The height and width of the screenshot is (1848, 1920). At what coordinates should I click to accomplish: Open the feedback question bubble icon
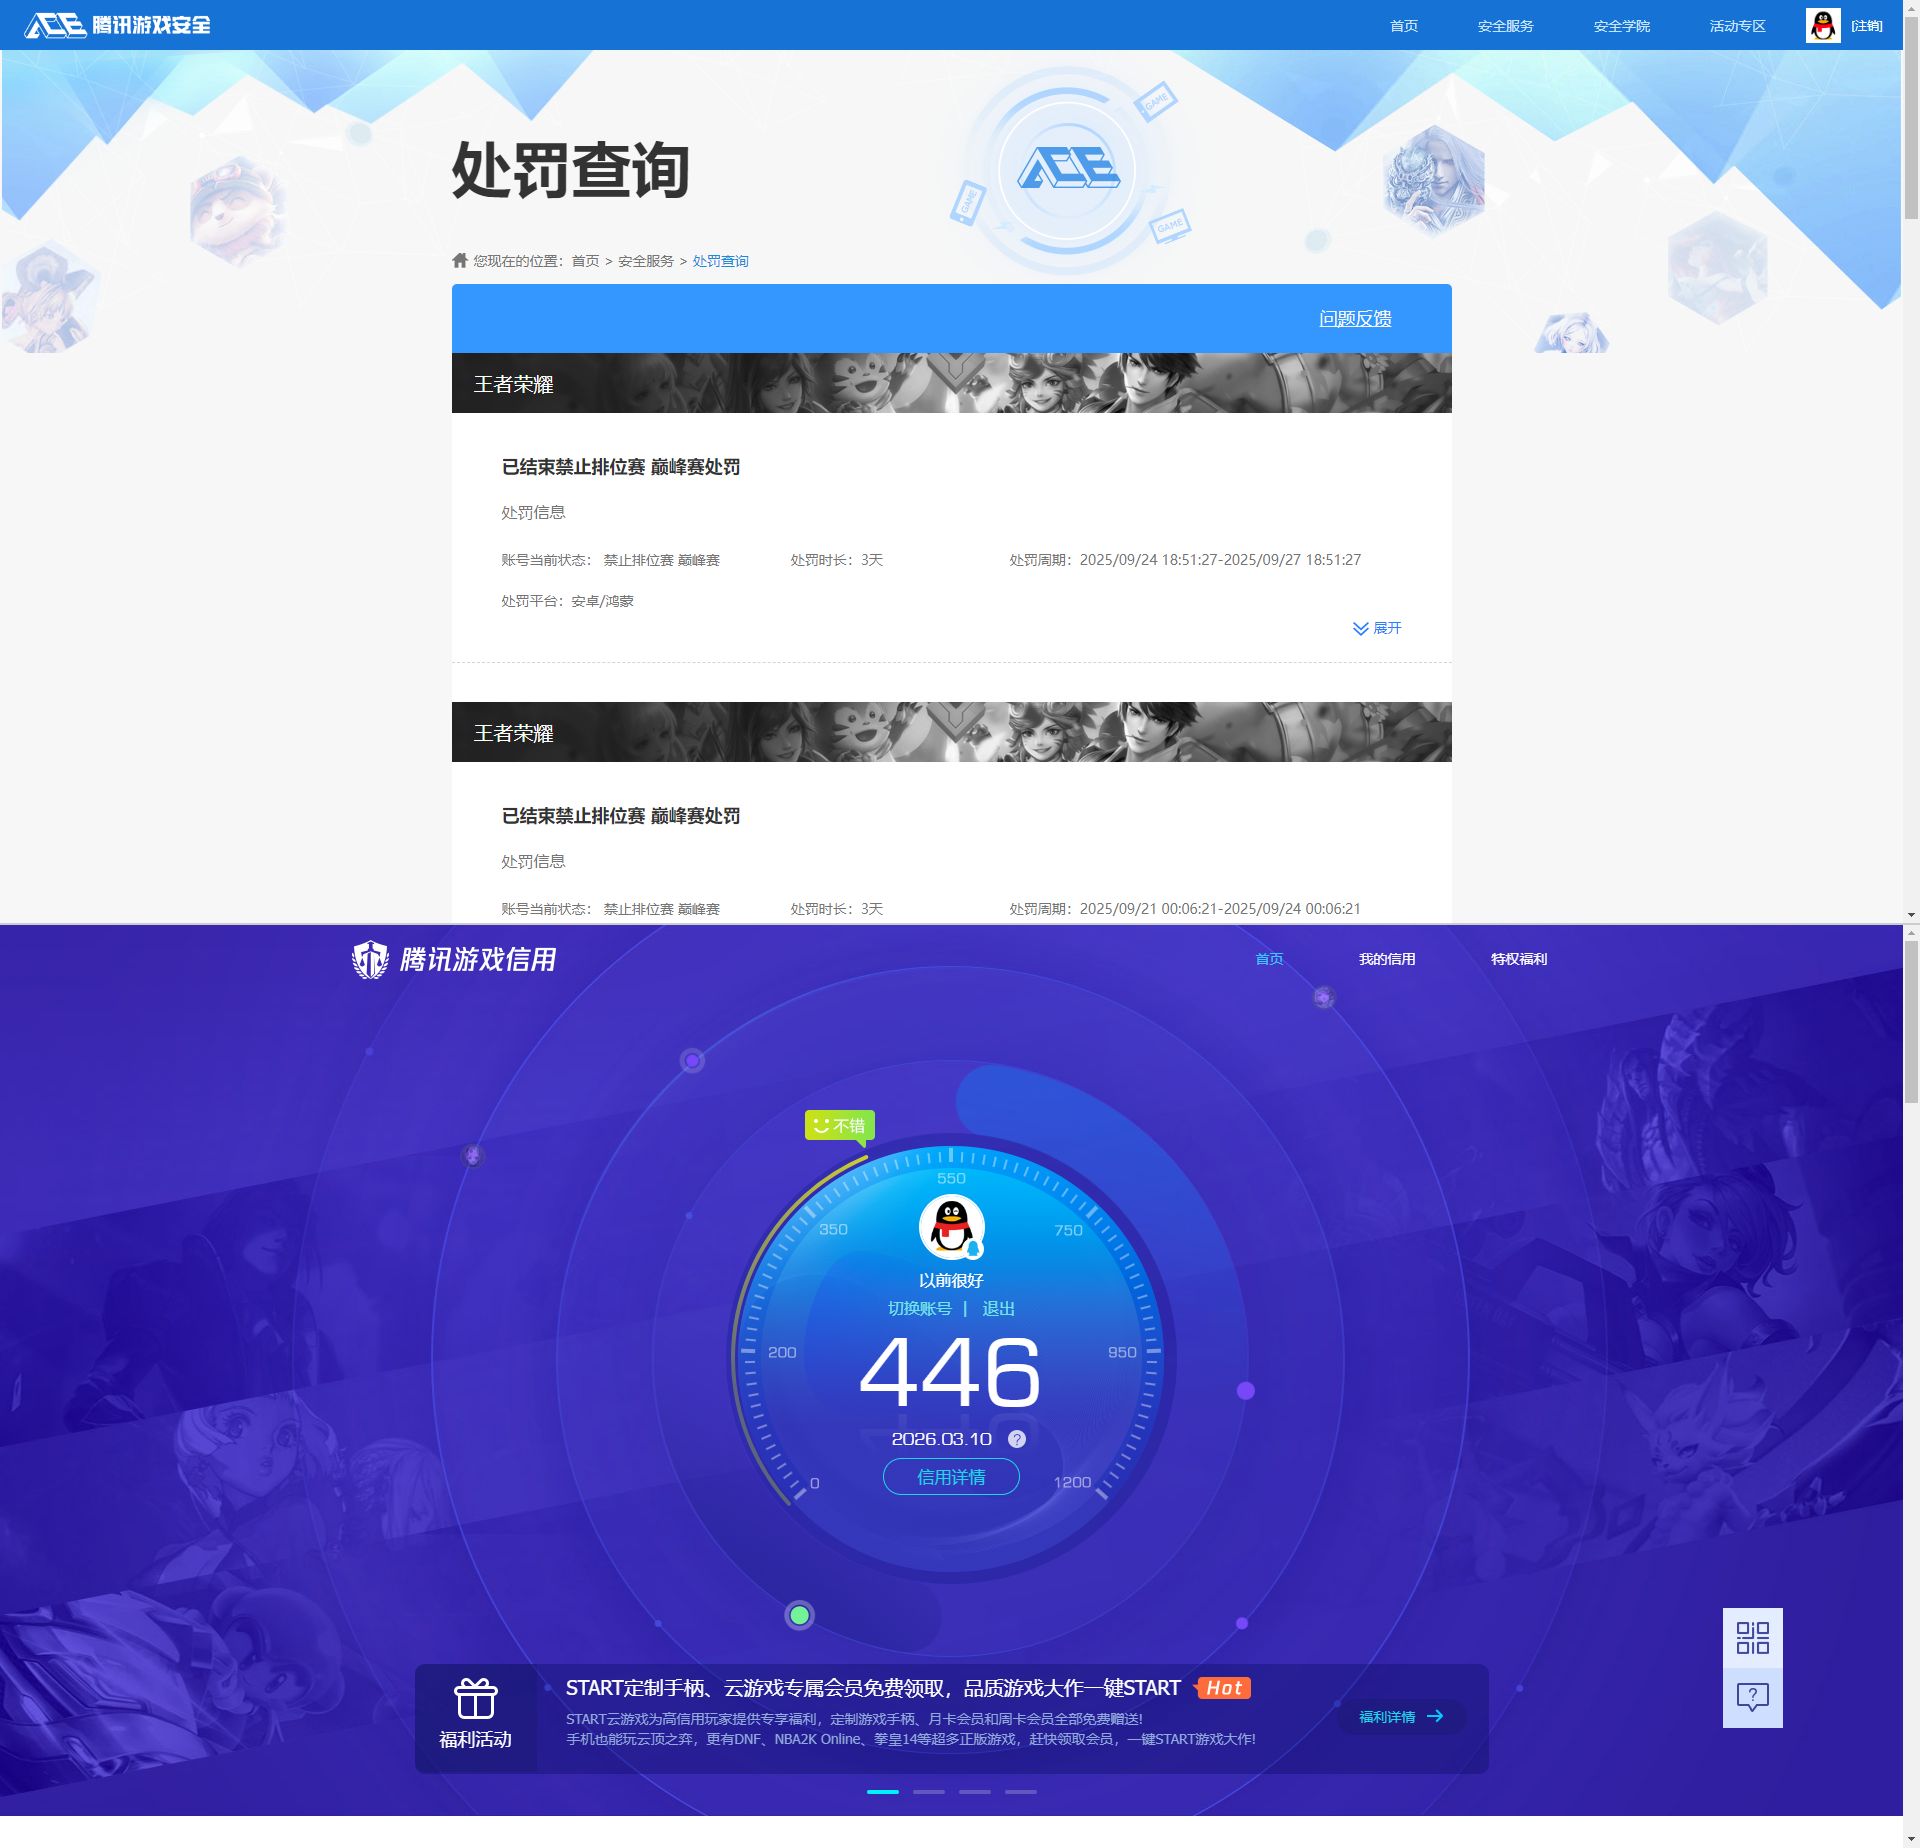pos(1752,1697)
